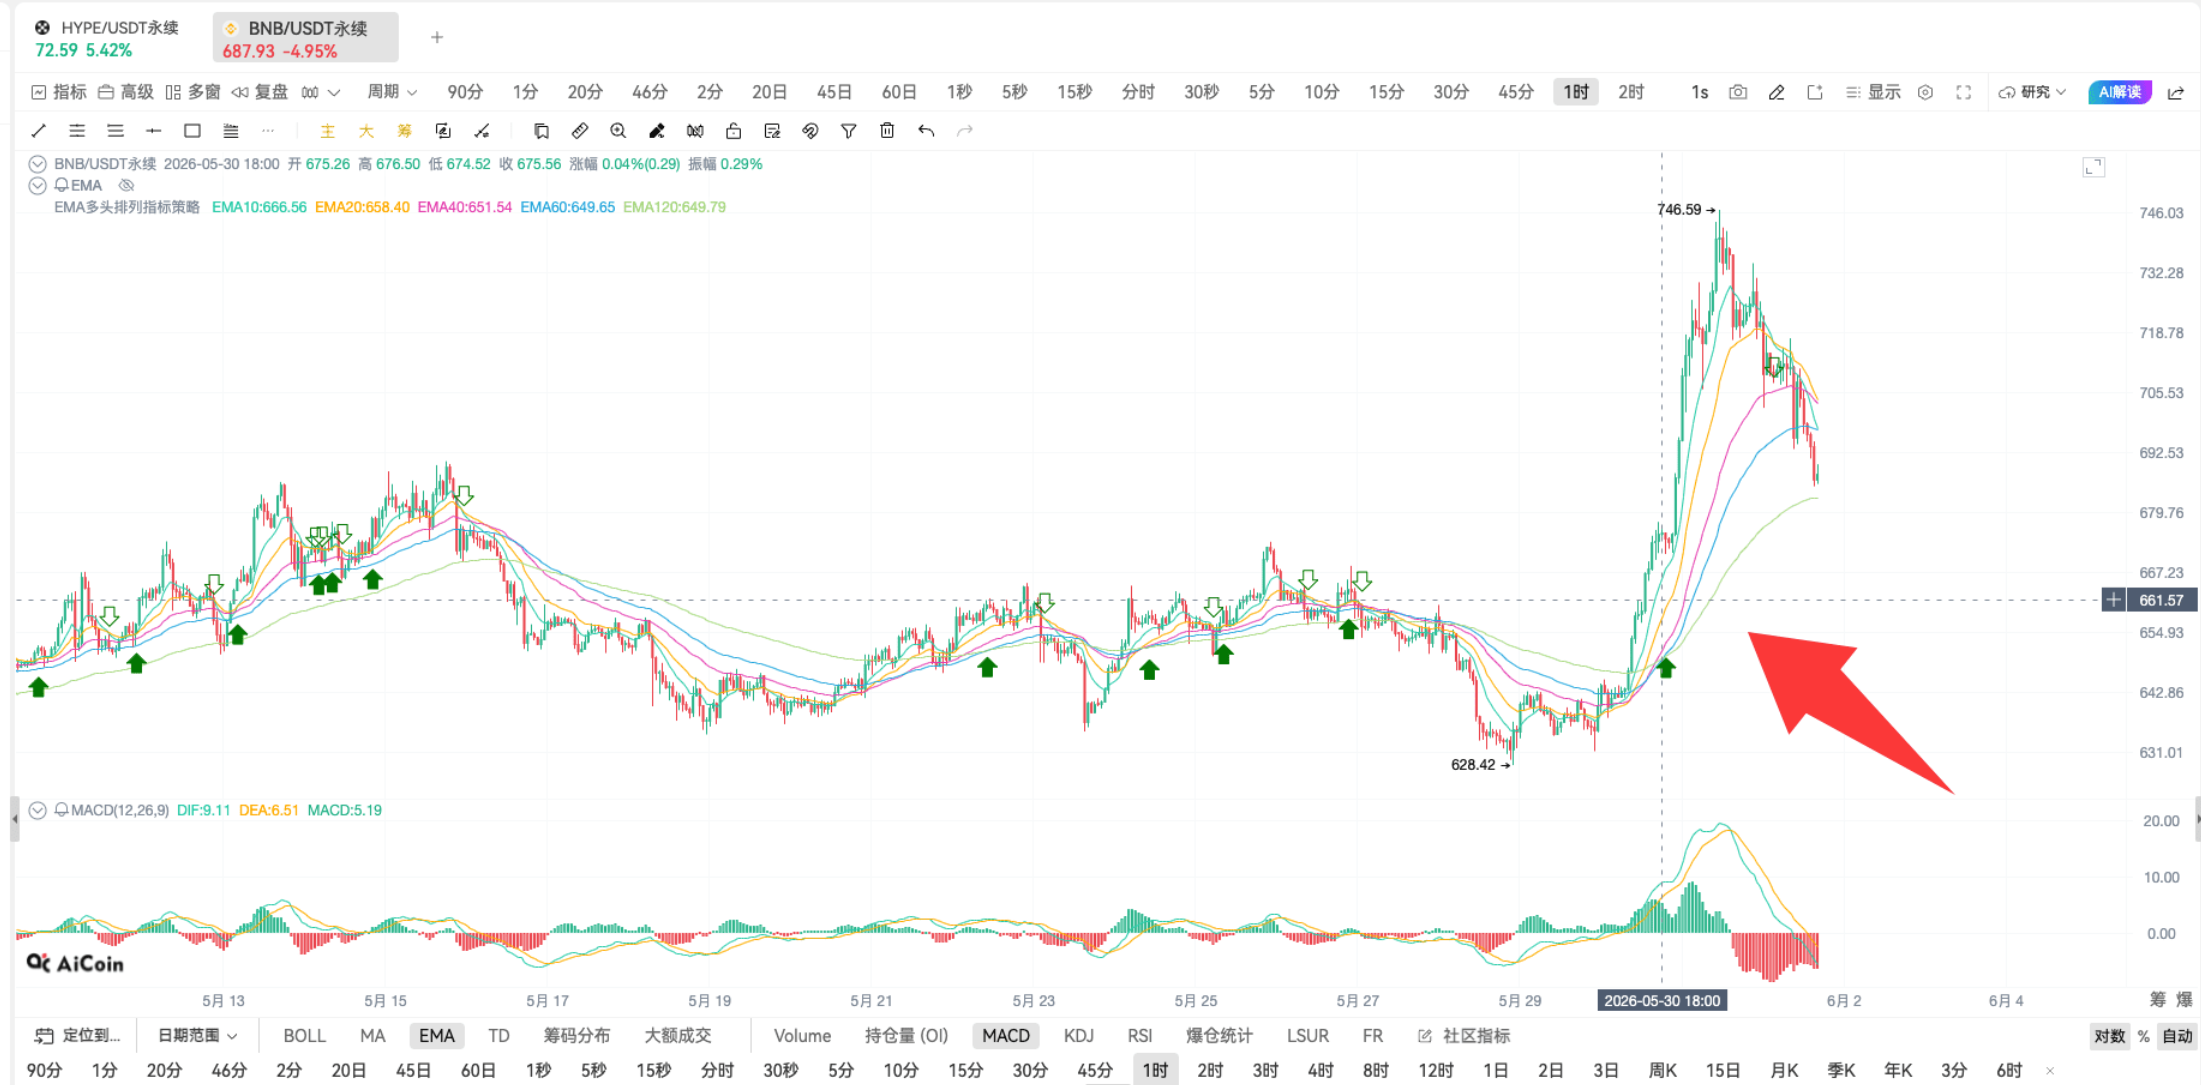Toggle hide drawings eye-link icon
The image size is (2201, 1085).
click(x=810, y=131)
